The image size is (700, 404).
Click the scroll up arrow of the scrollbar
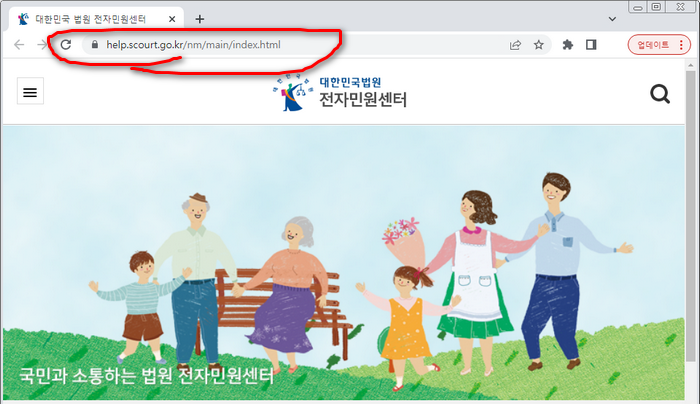[x=691, y=65]
